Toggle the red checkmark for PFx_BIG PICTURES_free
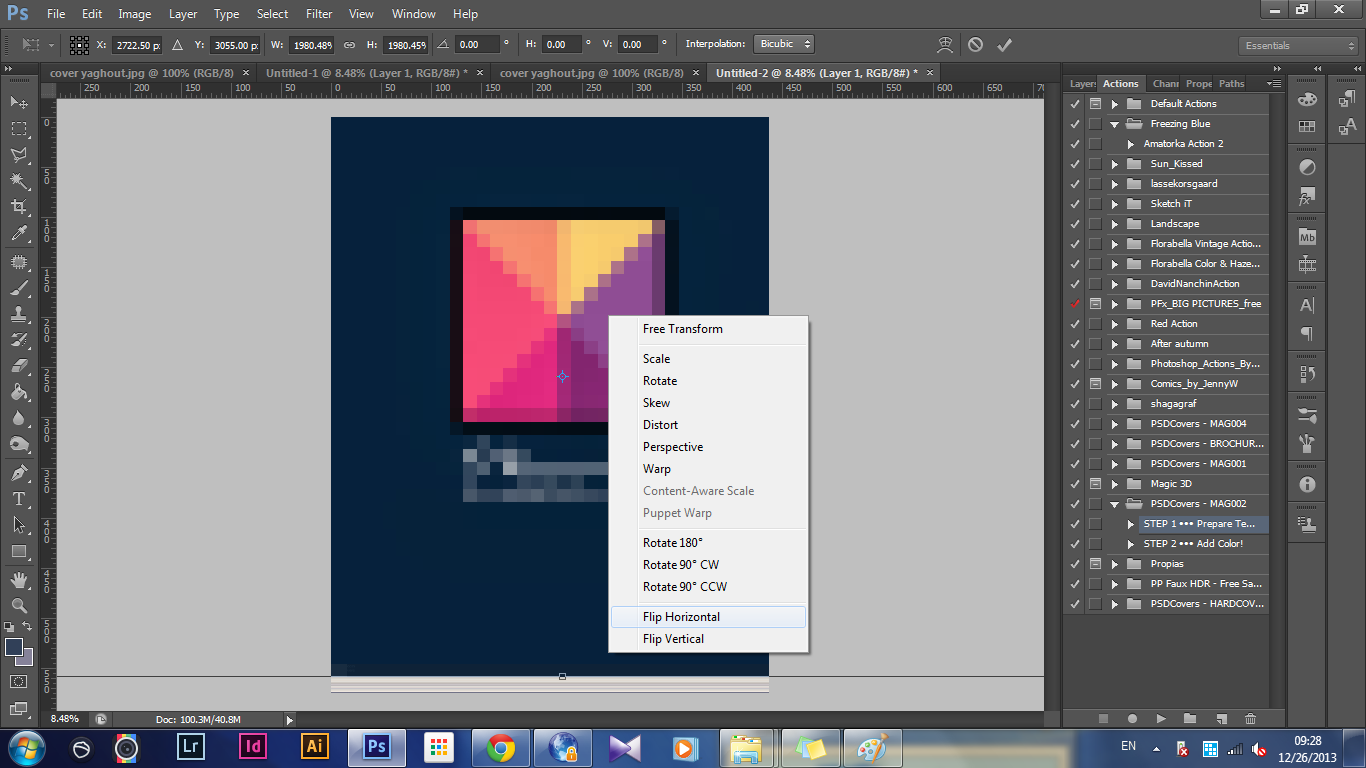This screenshot has height=768, width=1366. tap(1075, 304)
